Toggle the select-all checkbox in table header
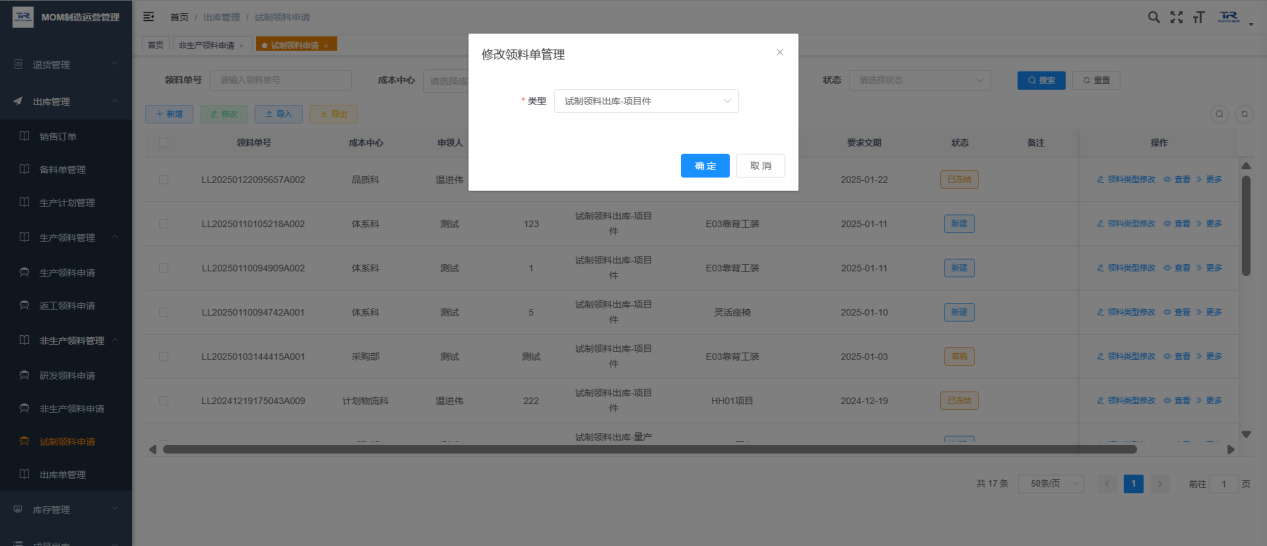This screenshot has height=546, width=1267. [x=163, y=143]
